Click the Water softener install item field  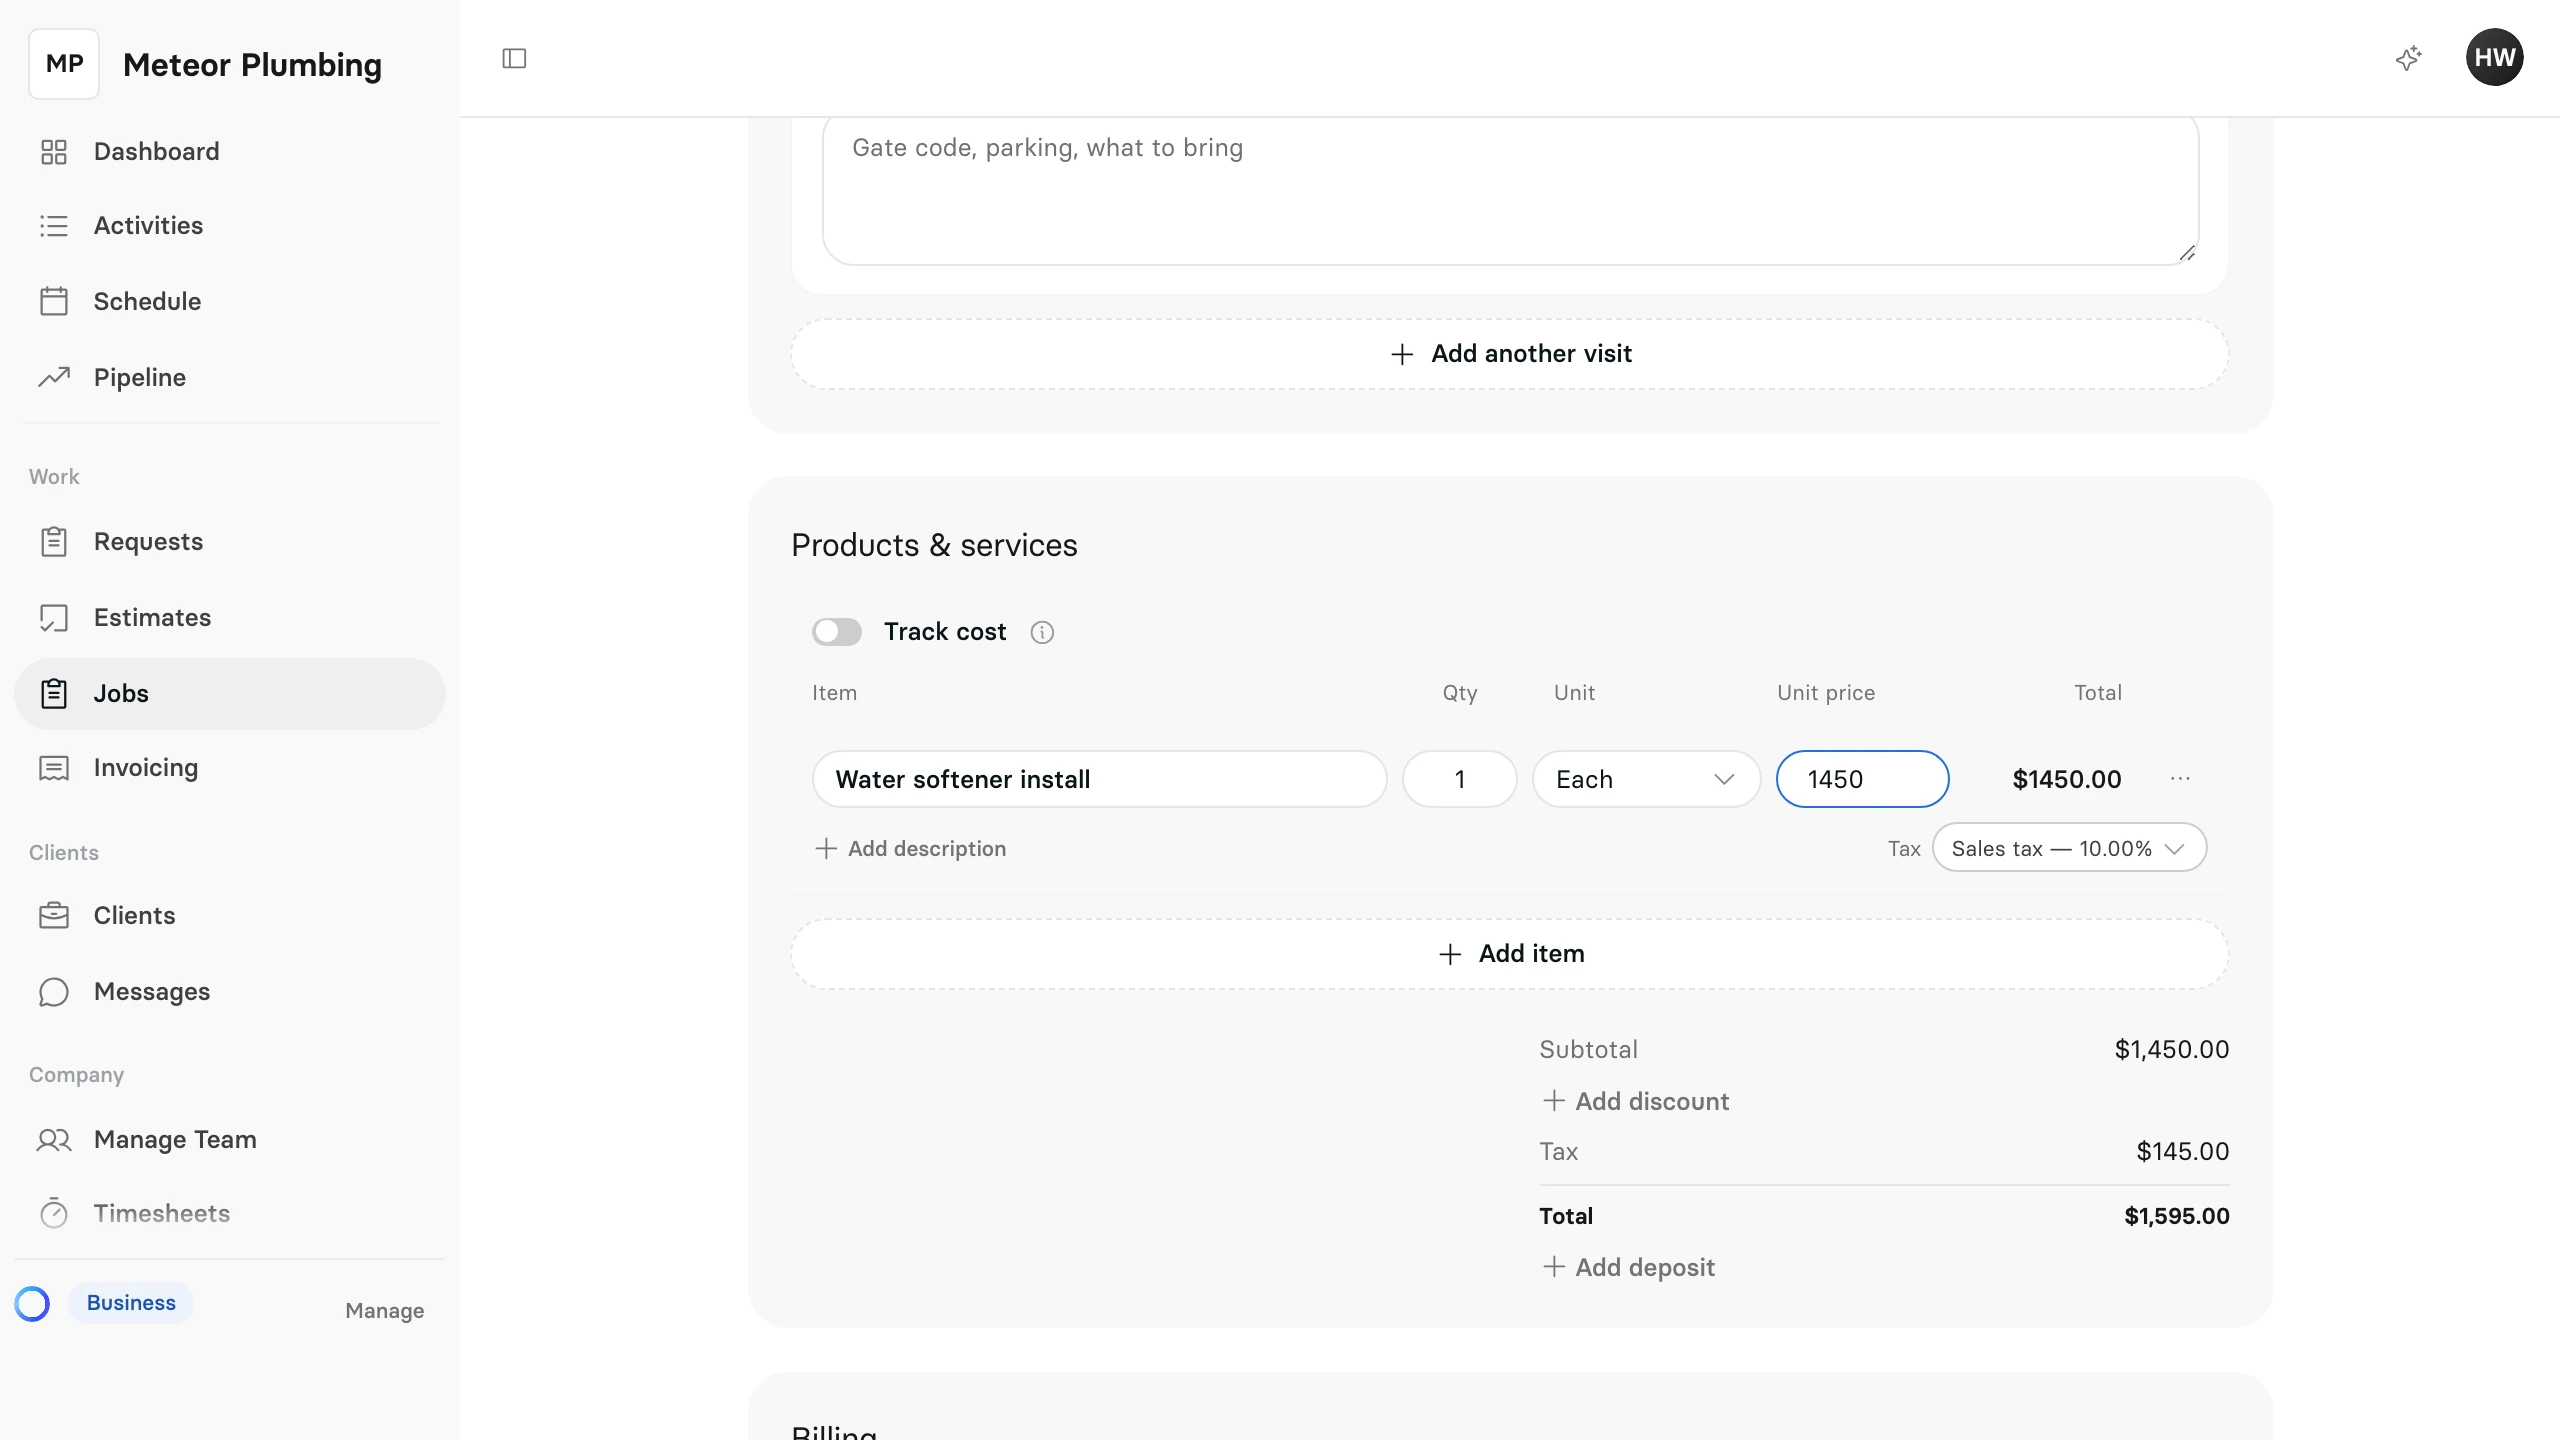pos(1099,779)
